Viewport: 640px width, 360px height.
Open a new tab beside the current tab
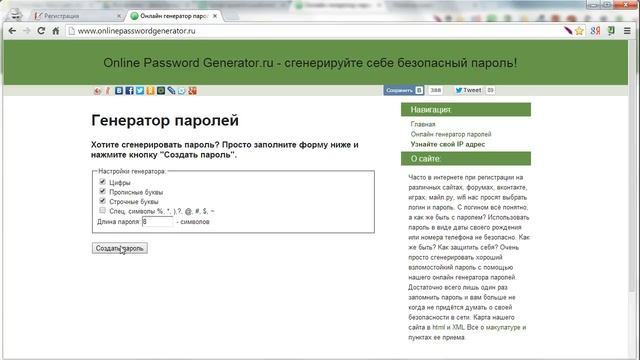pos(231,16)
